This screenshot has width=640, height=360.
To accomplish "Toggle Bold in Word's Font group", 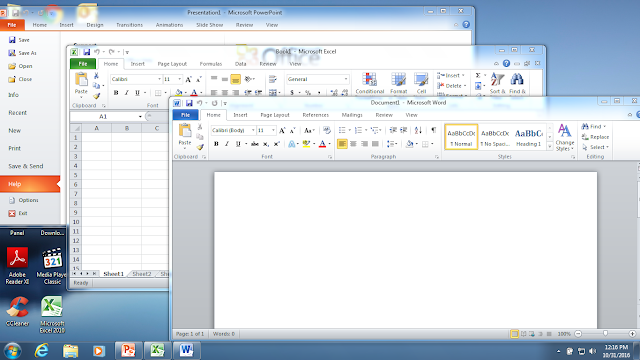I will coord(216,144).
